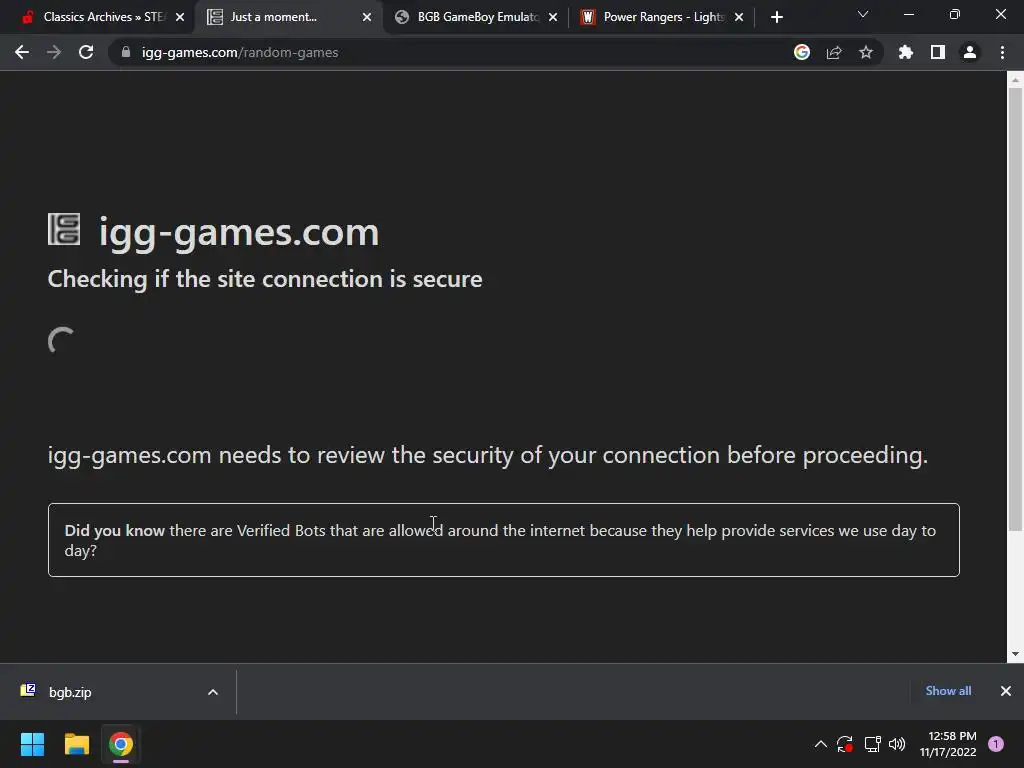The height and width of the screenshot is (768, 1024).
Task: Go forward to the next page
Action: [x=54, y=52]
